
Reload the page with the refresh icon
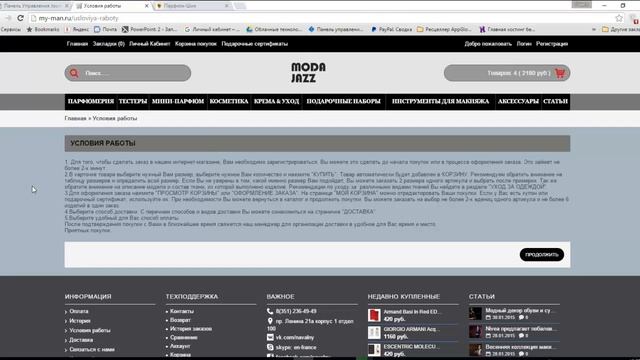20,18
